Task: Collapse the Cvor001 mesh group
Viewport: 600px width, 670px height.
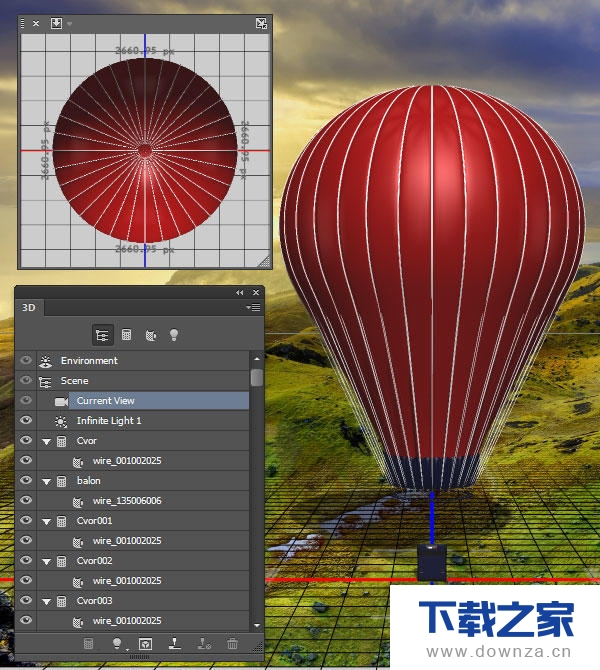Action: (47, 522)
